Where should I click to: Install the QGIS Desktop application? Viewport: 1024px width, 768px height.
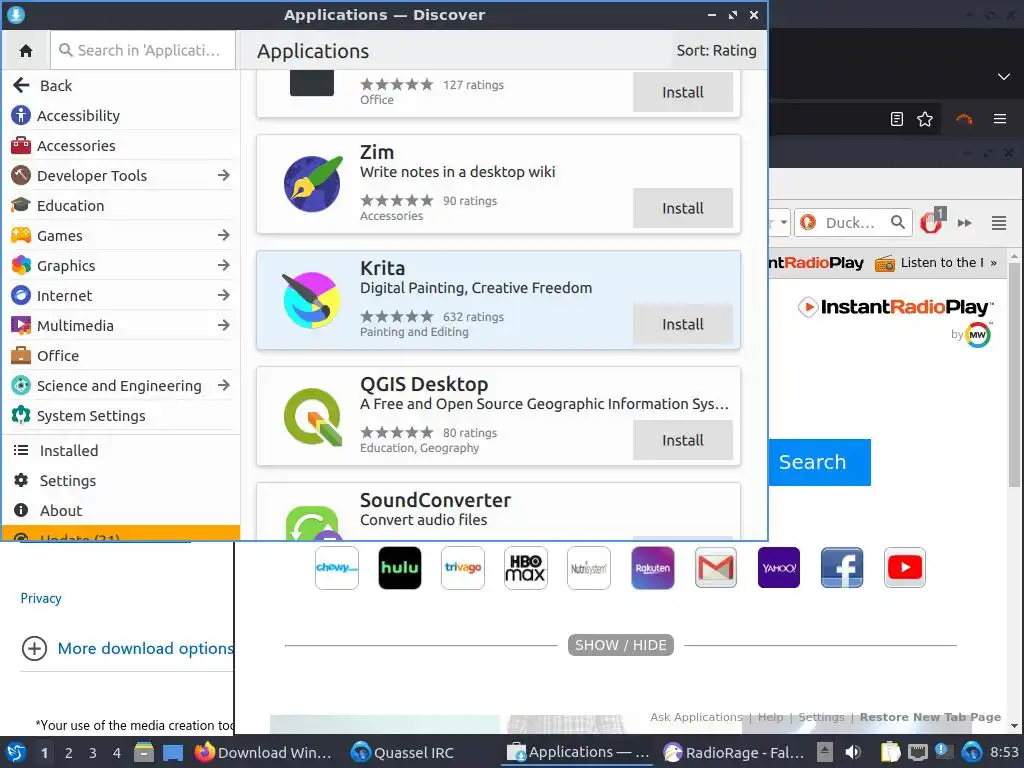coord(682,440)
